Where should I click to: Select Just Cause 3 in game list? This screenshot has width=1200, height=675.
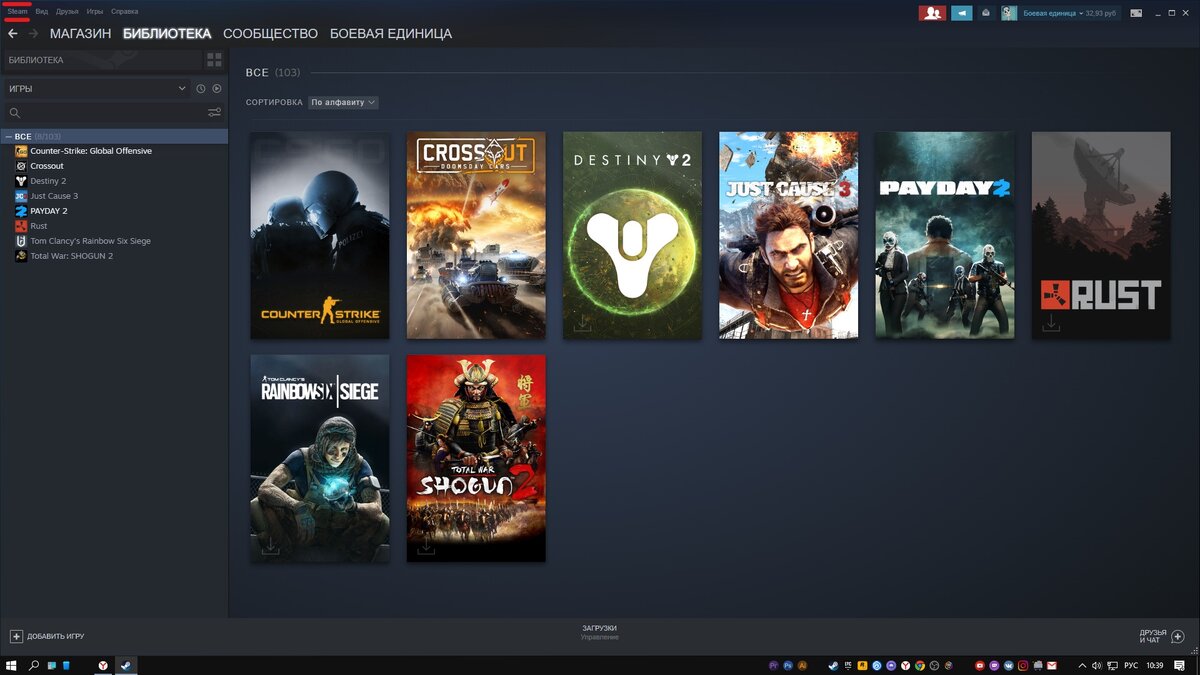[x=54, y=196]
